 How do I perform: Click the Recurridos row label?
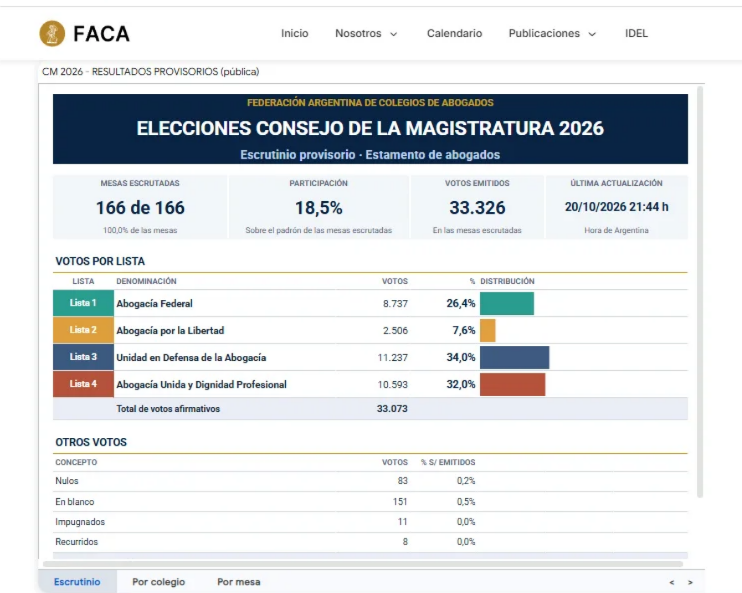click(x=77, y=542)
